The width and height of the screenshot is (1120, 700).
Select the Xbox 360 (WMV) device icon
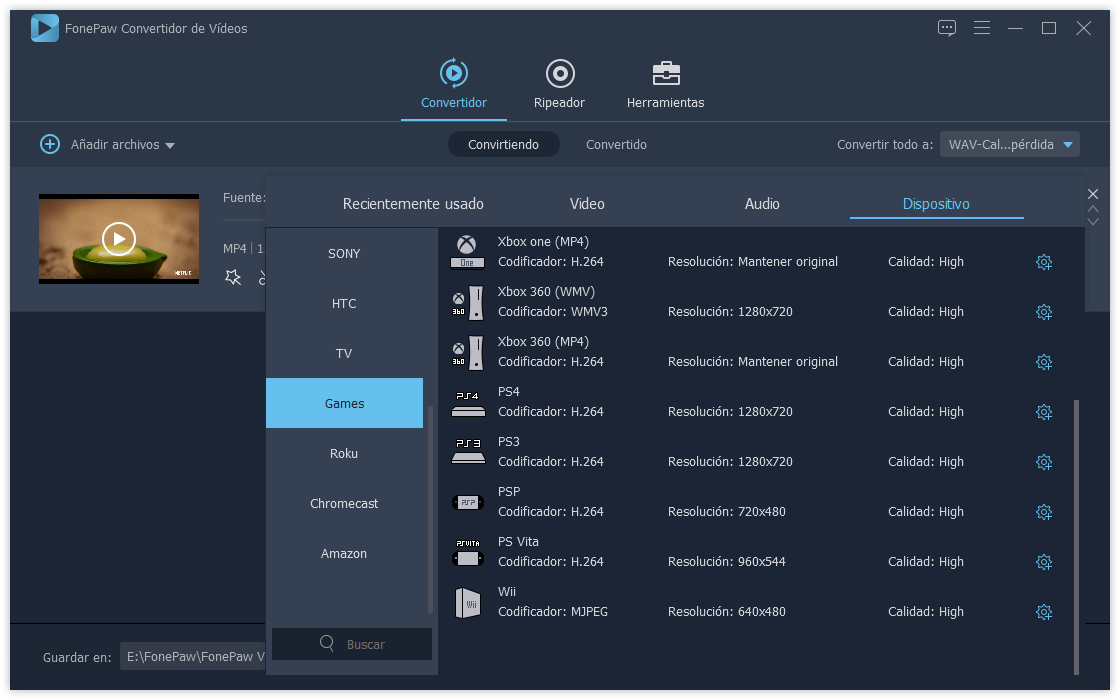pyautogui.click(x=467, y=302)
